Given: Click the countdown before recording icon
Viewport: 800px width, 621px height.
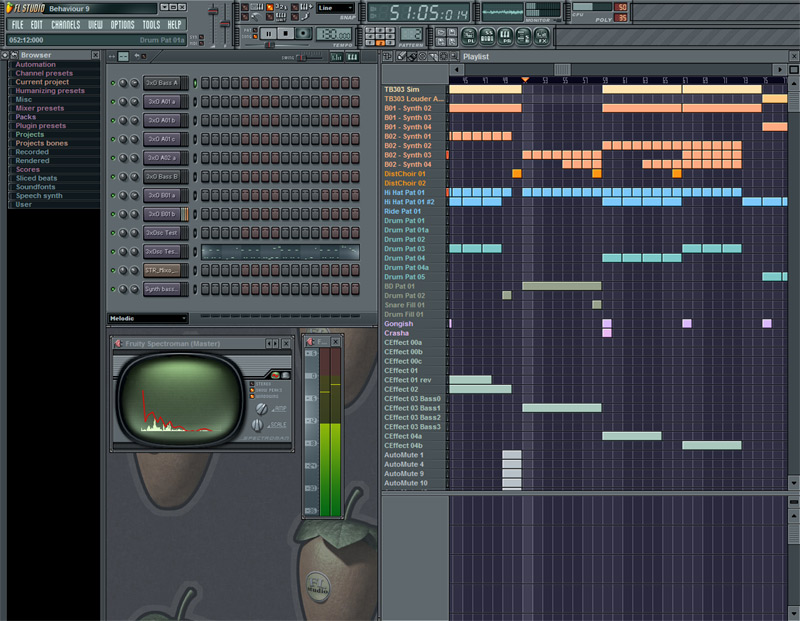Looking at the screenshot, I should [x=282, y=7].
